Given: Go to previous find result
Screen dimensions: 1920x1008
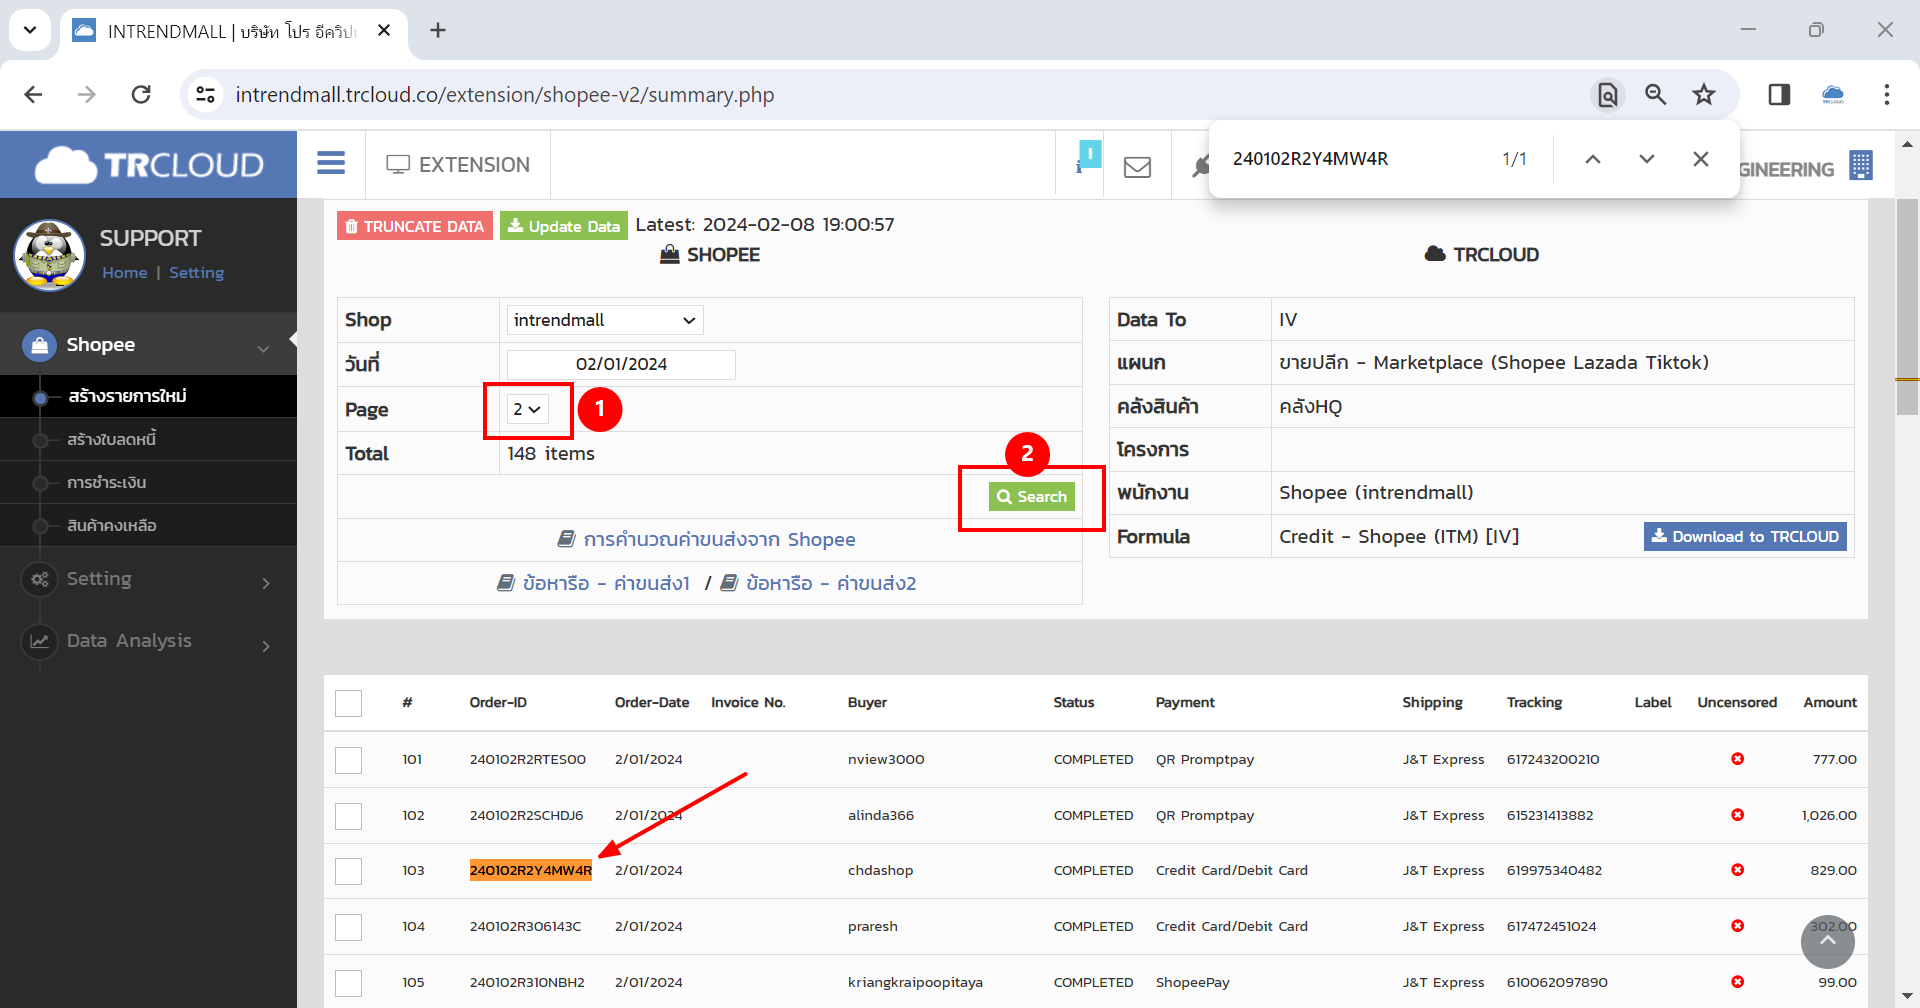Looking at the screenshot, I should point(1593,159).
